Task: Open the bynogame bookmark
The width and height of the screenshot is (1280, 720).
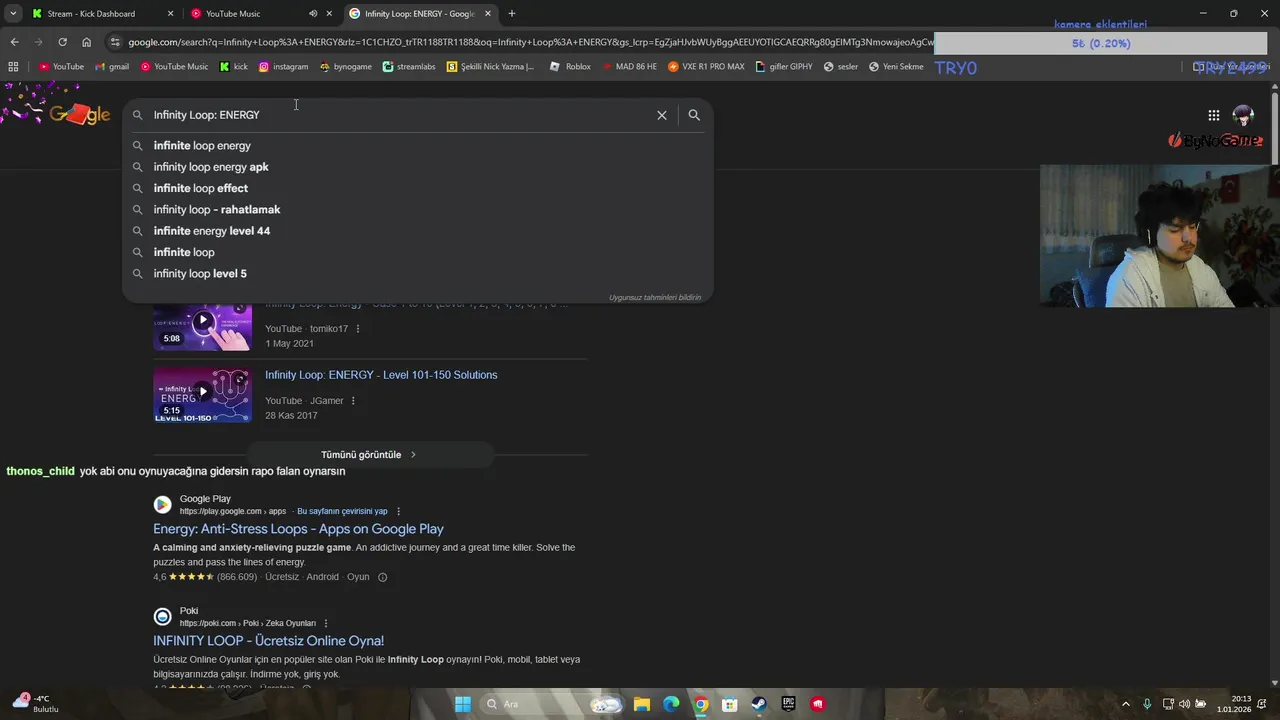Action: [x=345, y=67]
